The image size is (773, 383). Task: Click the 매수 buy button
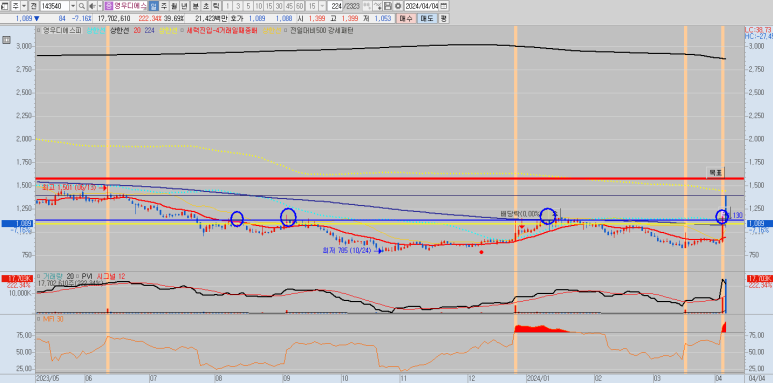point(406,18)
